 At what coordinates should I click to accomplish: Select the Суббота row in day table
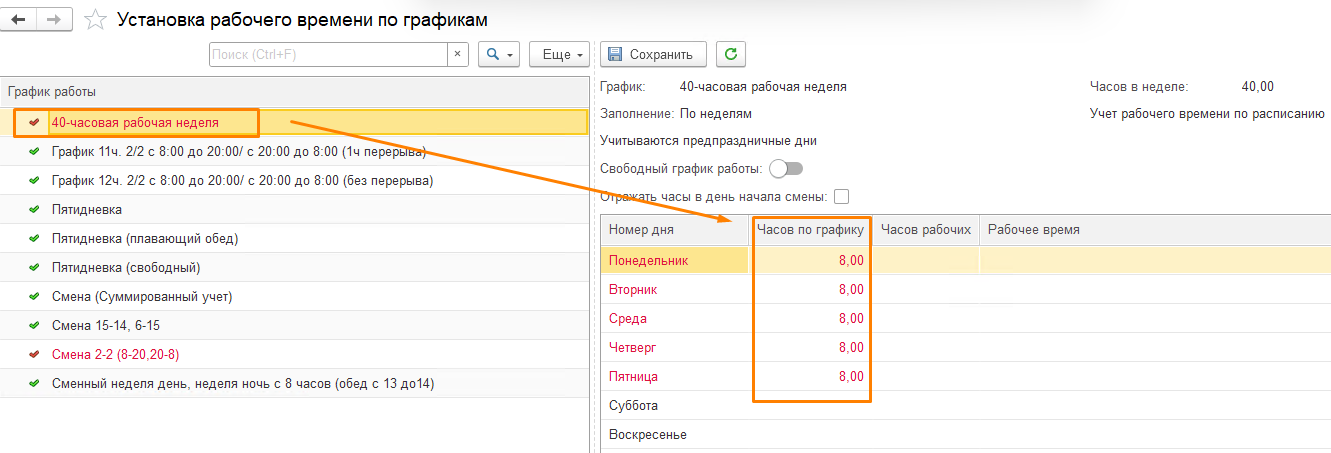tap(633, 406)
